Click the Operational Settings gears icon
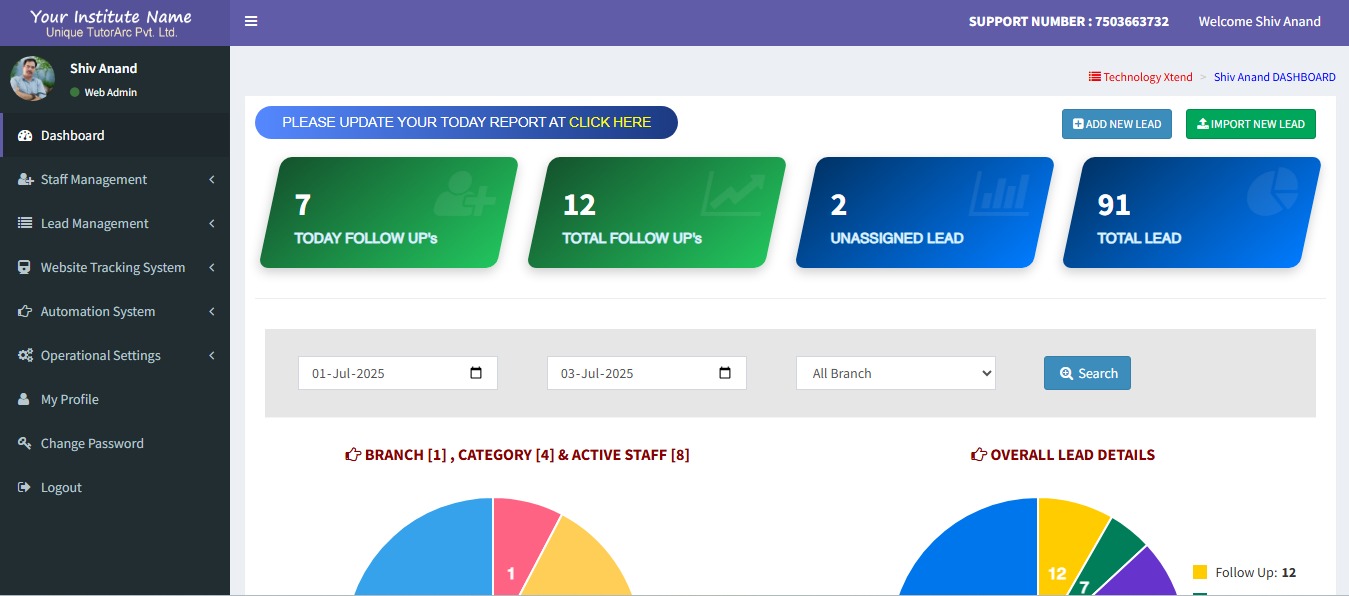1349x596 pixels. [25, 356]
